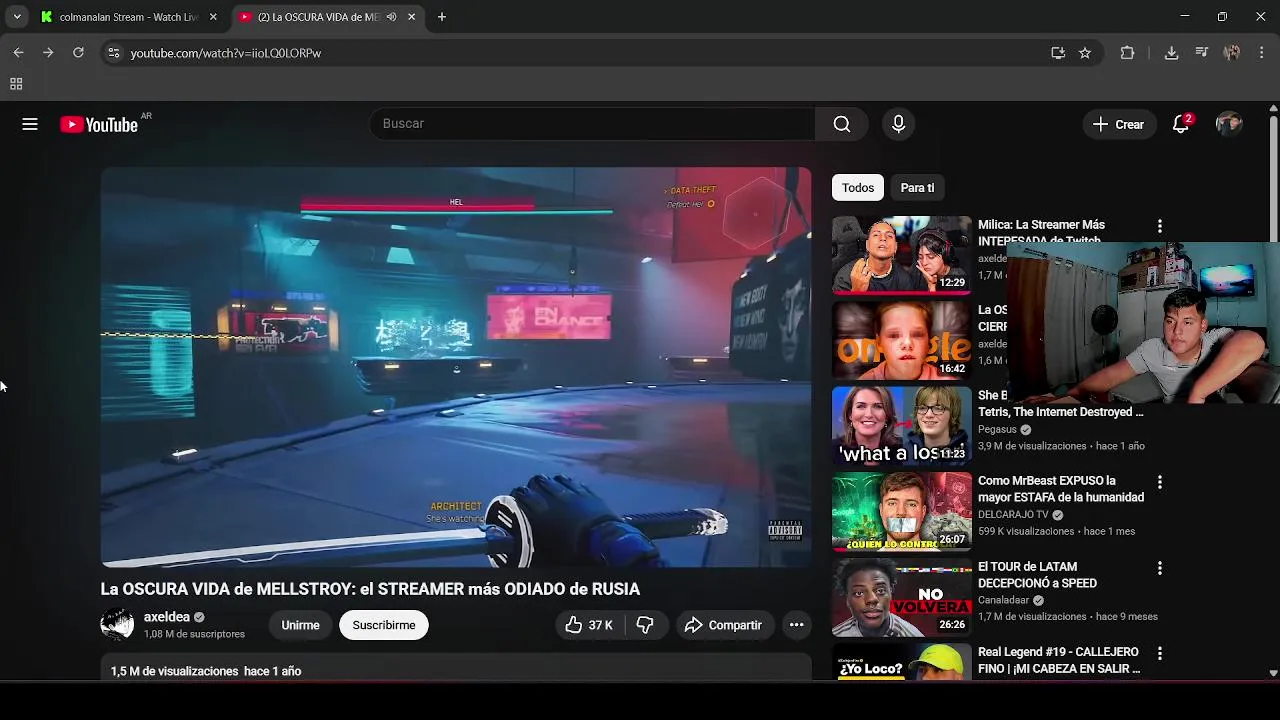Open El TOUR de LATAM video thumbnail
This screenshot has height=720, width=1280.
tap(902, 597)
